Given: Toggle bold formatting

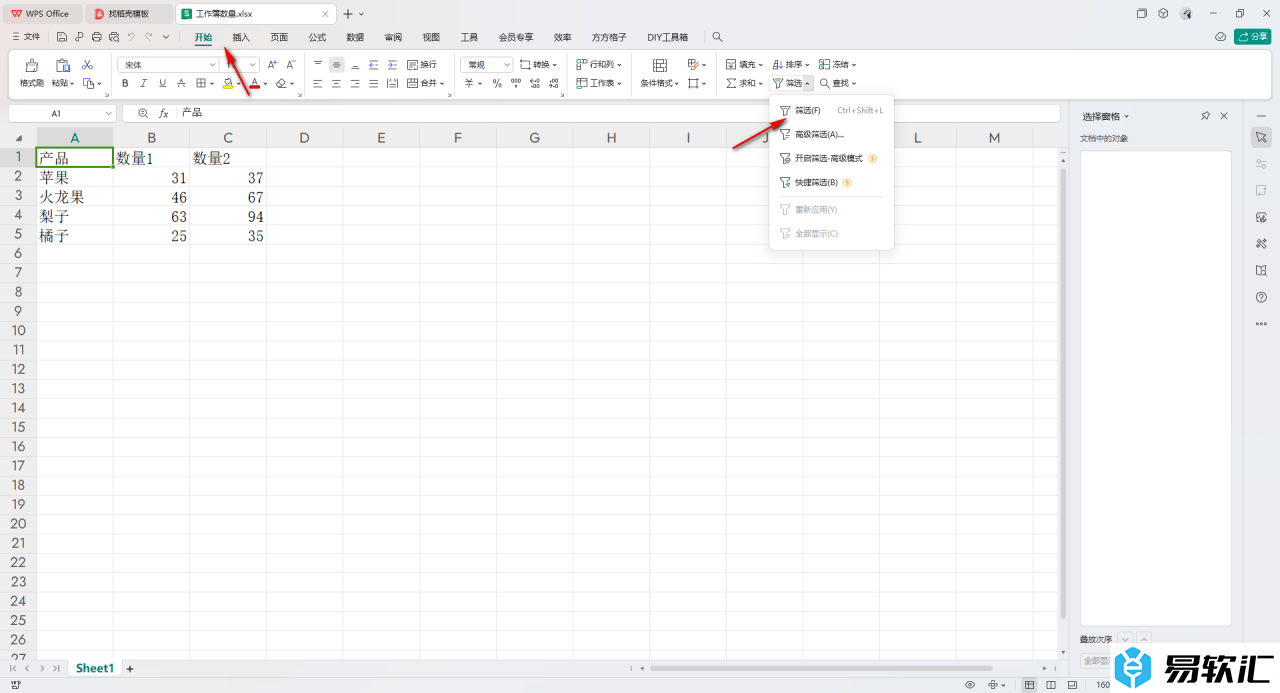Looking at the screenshot, I should tap(125, 83).
